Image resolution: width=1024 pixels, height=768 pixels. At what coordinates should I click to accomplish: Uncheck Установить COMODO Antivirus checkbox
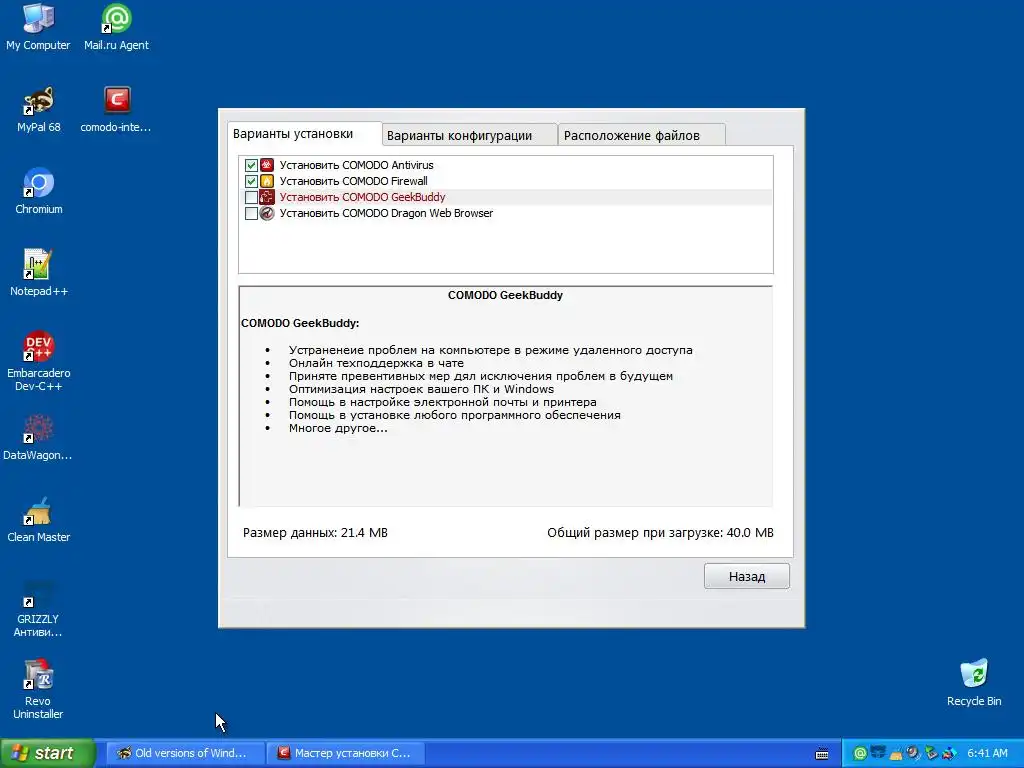pos(251,165)
